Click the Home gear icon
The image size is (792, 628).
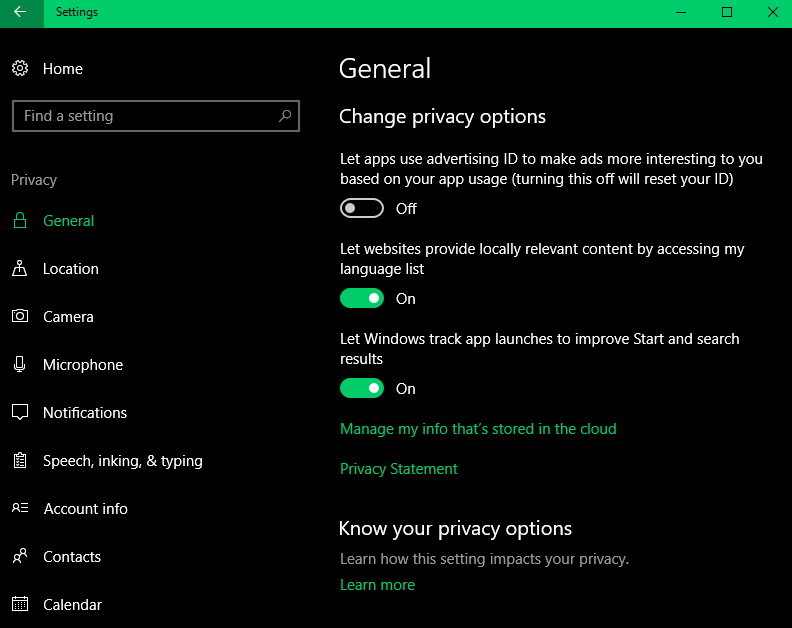[20, 69]
